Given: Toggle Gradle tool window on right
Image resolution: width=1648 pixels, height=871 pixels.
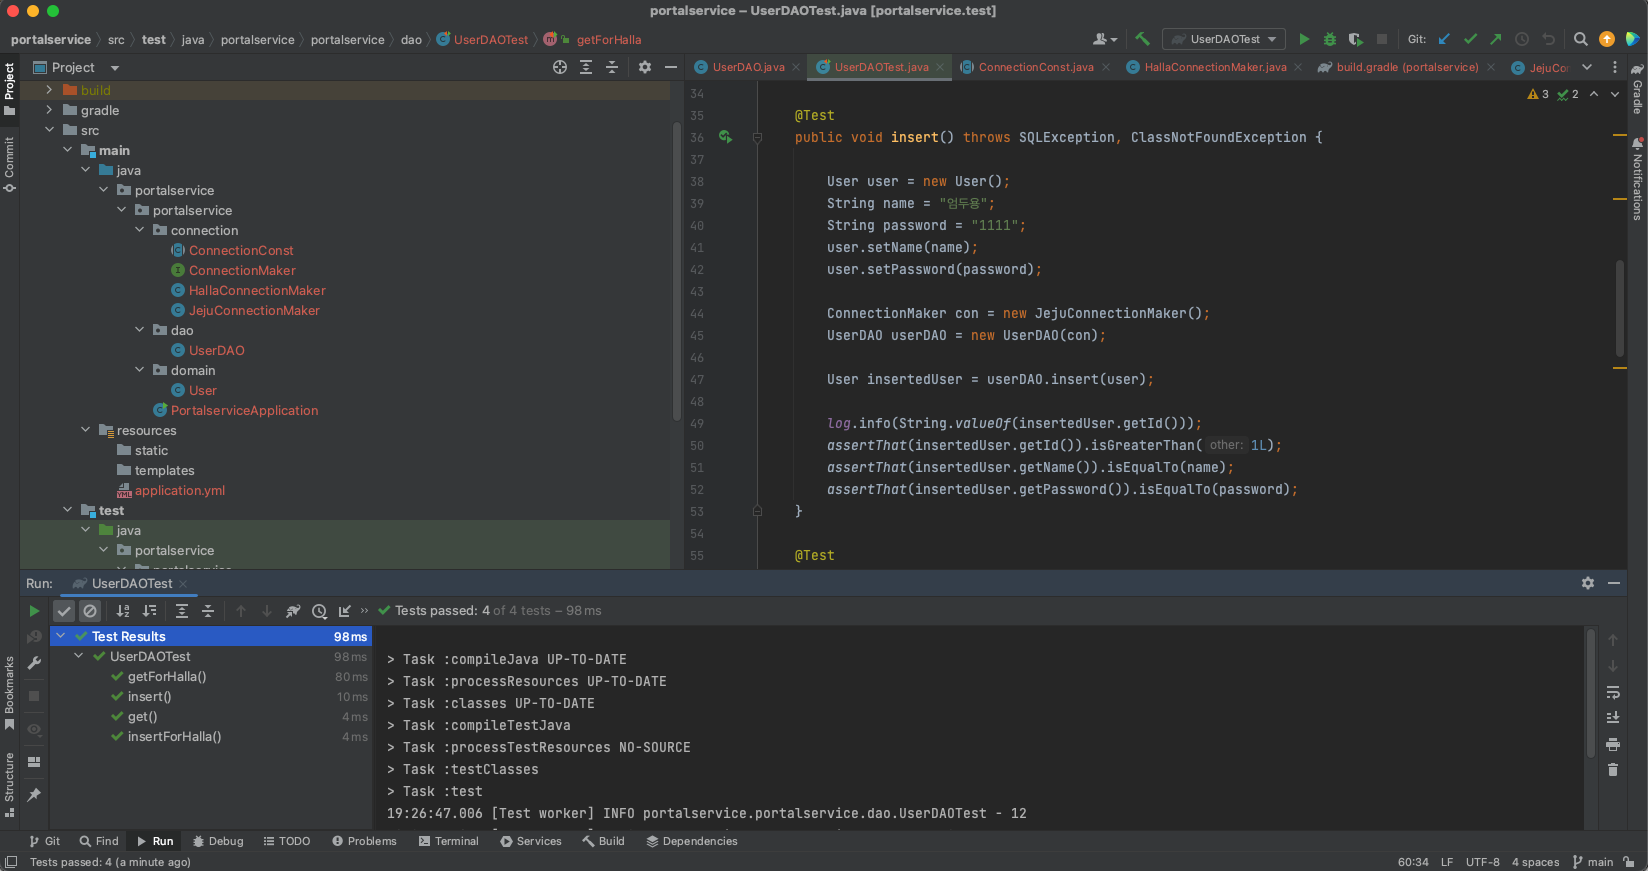Looking at the screenshot, I should pos(1637,90).
